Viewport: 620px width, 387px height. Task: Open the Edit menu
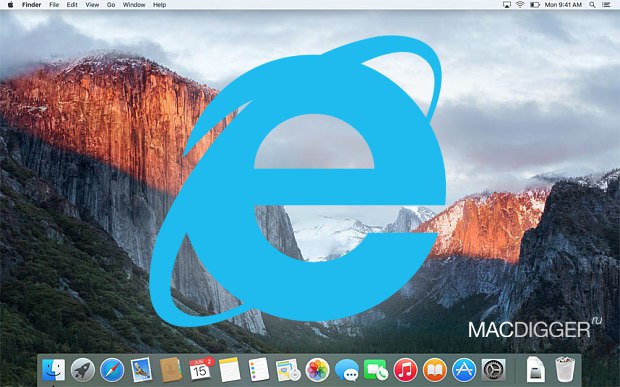pyautogui.click(x=72, y=5)
